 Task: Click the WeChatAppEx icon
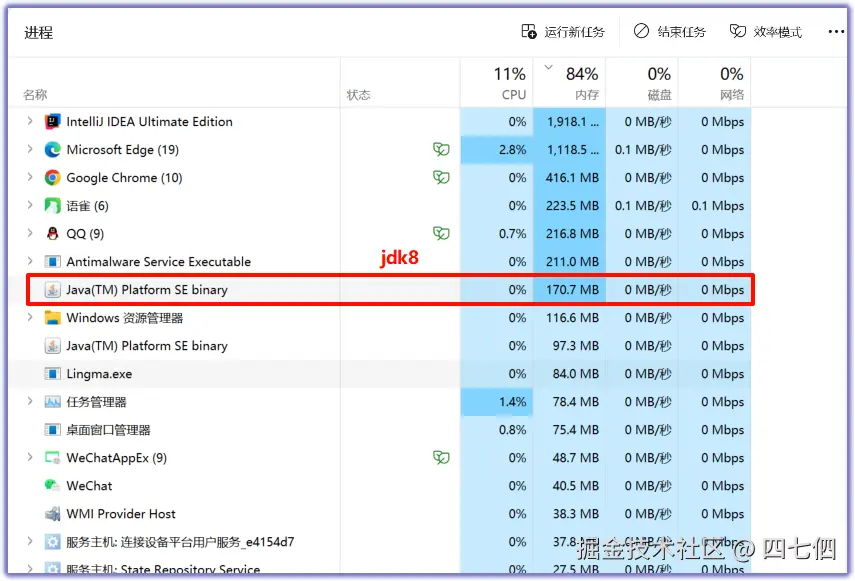52,458
